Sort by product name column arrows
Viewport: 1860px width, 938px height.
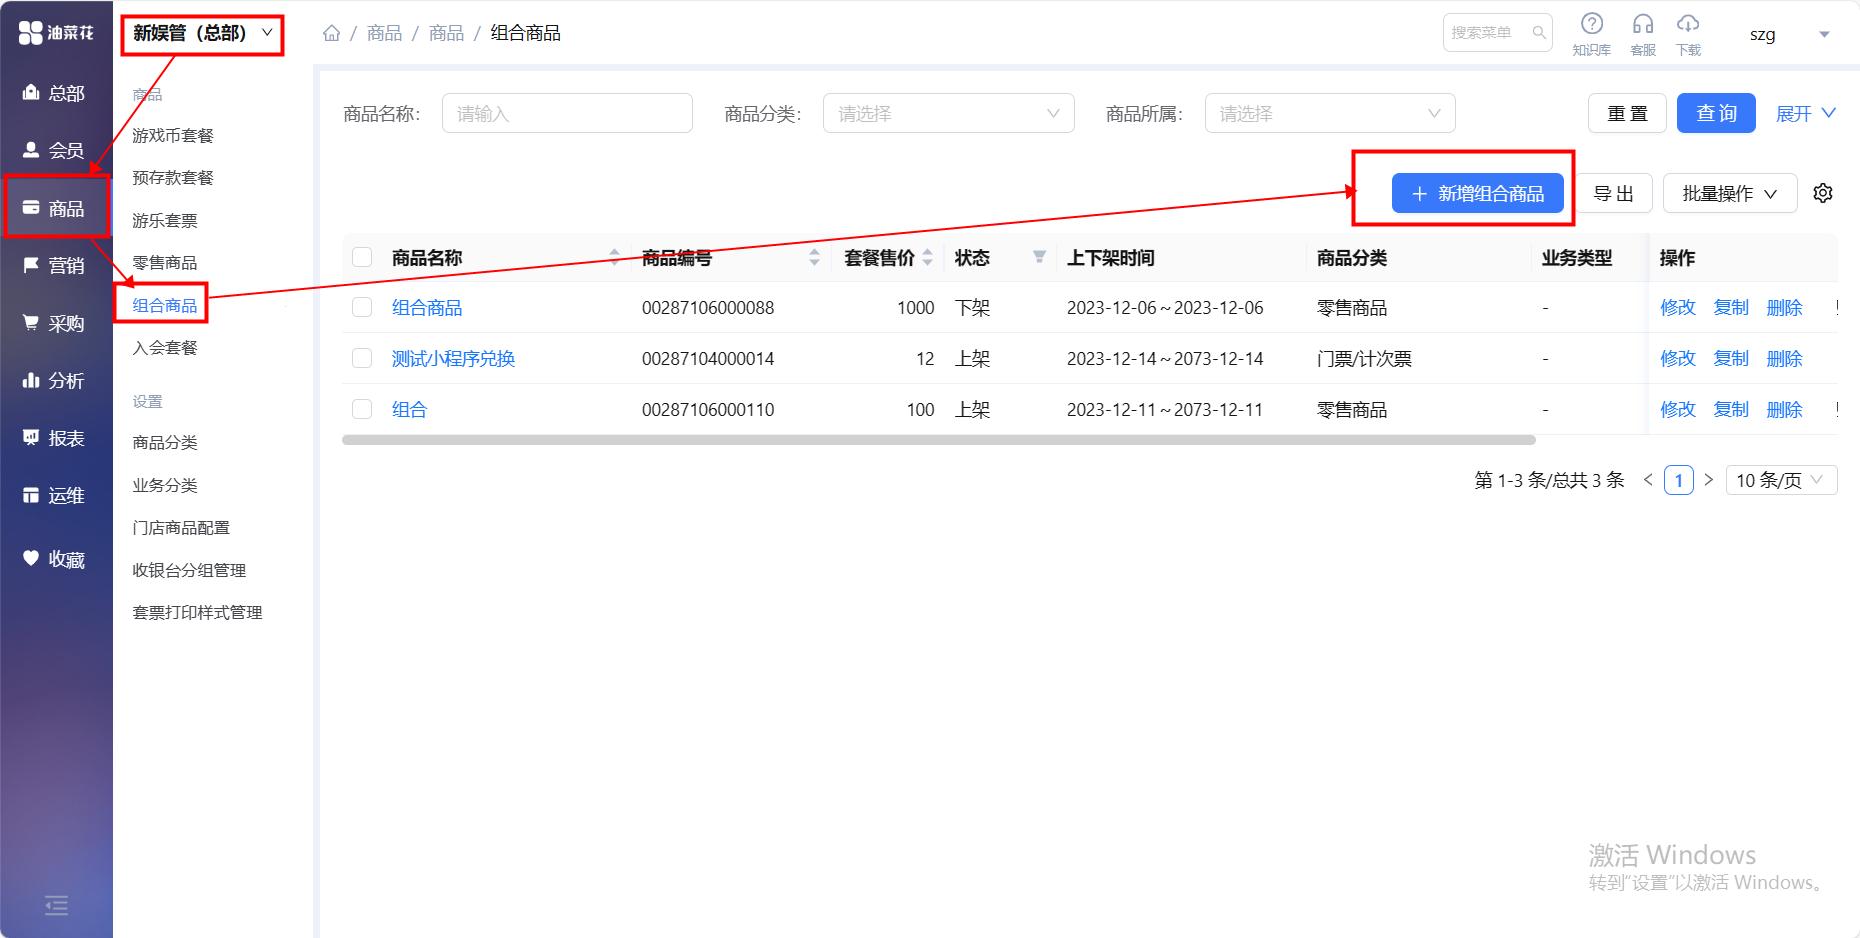614,258
